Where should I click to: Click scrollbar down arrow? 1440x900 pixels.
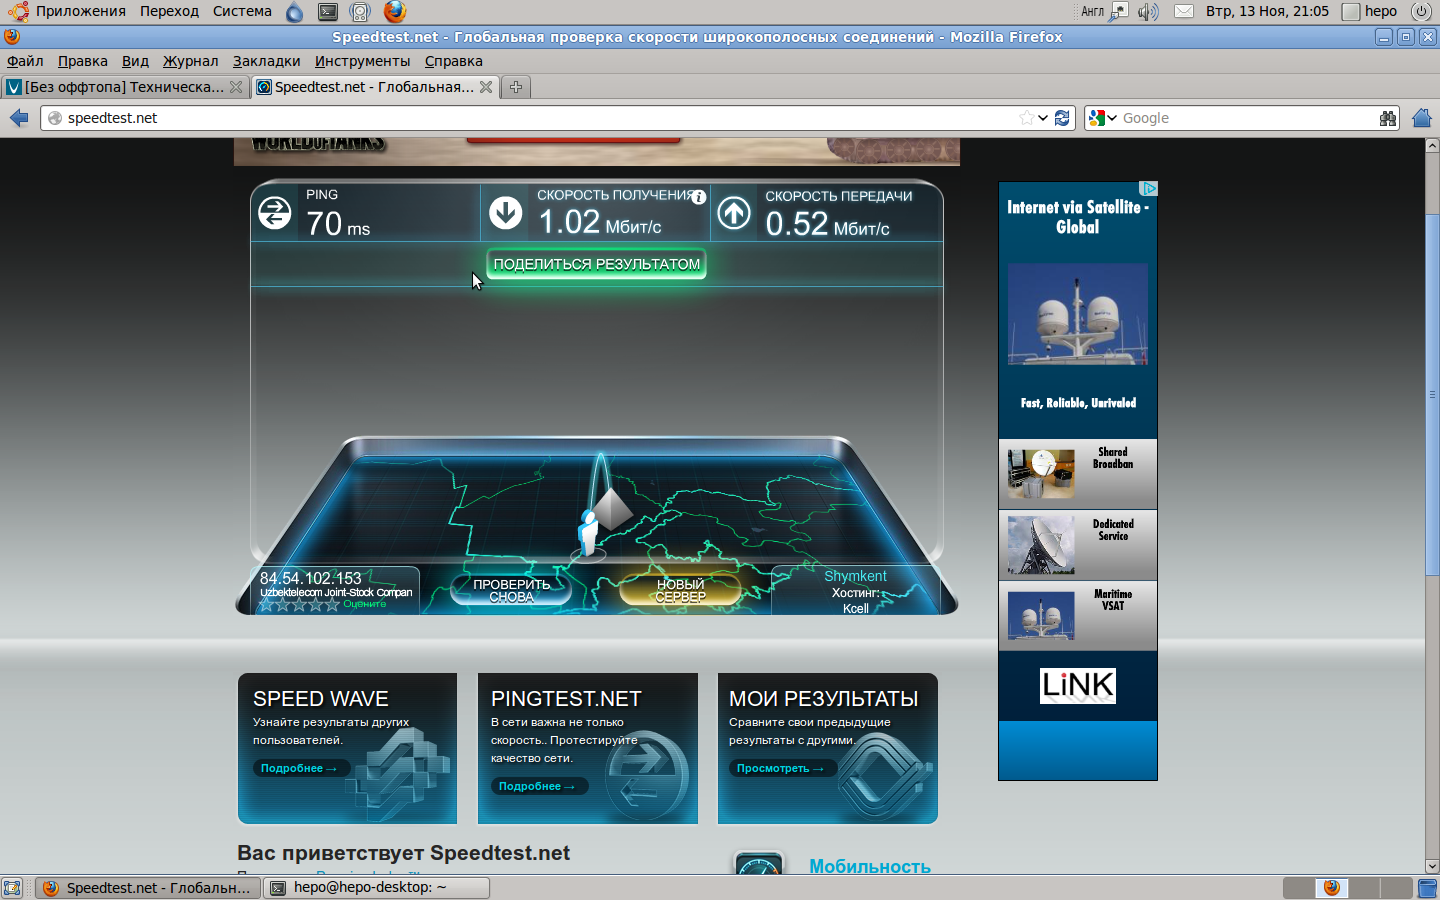click(x=1431, y=866)
